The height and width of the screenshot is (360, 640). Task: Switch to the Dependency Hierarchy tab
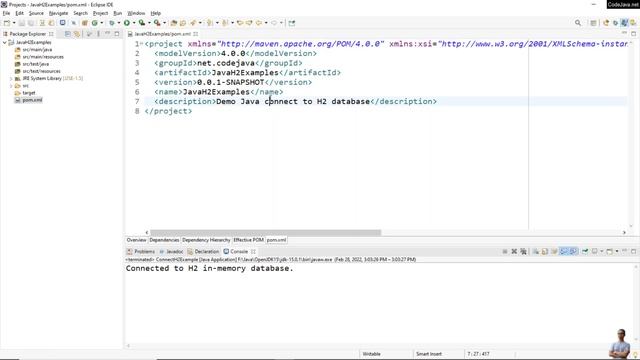click(x=206, y=240)
